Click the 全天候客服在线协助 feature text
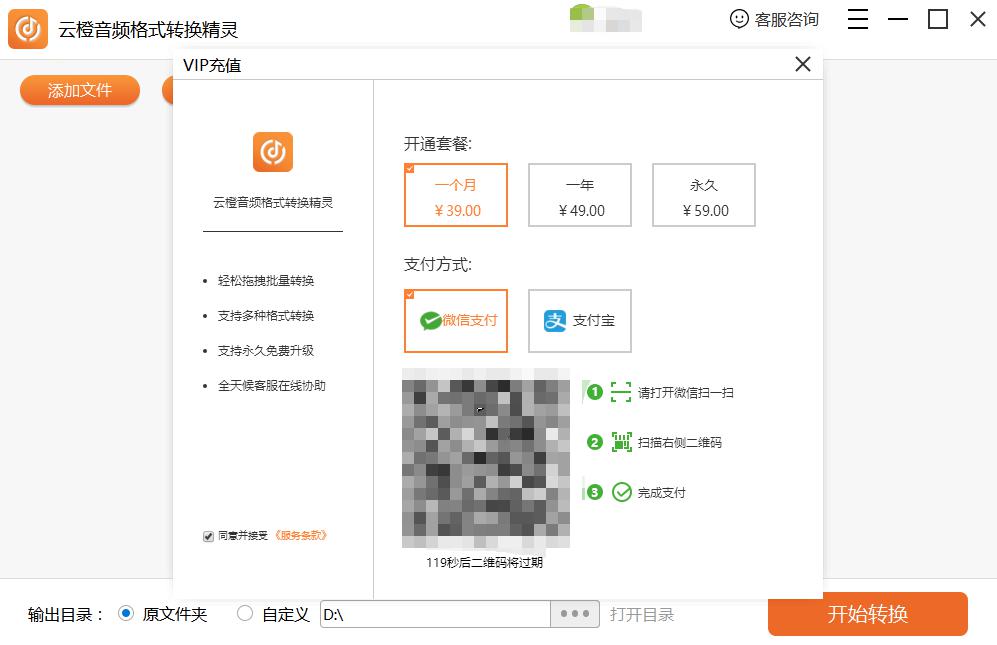 click(x=272, y=385)
